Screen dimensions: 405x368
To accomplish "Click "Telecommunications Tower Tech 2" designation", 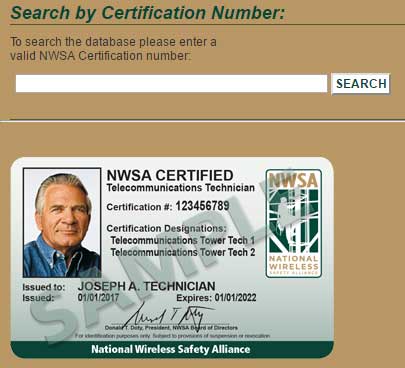I will pyautogui.click(x=183, y=252).
